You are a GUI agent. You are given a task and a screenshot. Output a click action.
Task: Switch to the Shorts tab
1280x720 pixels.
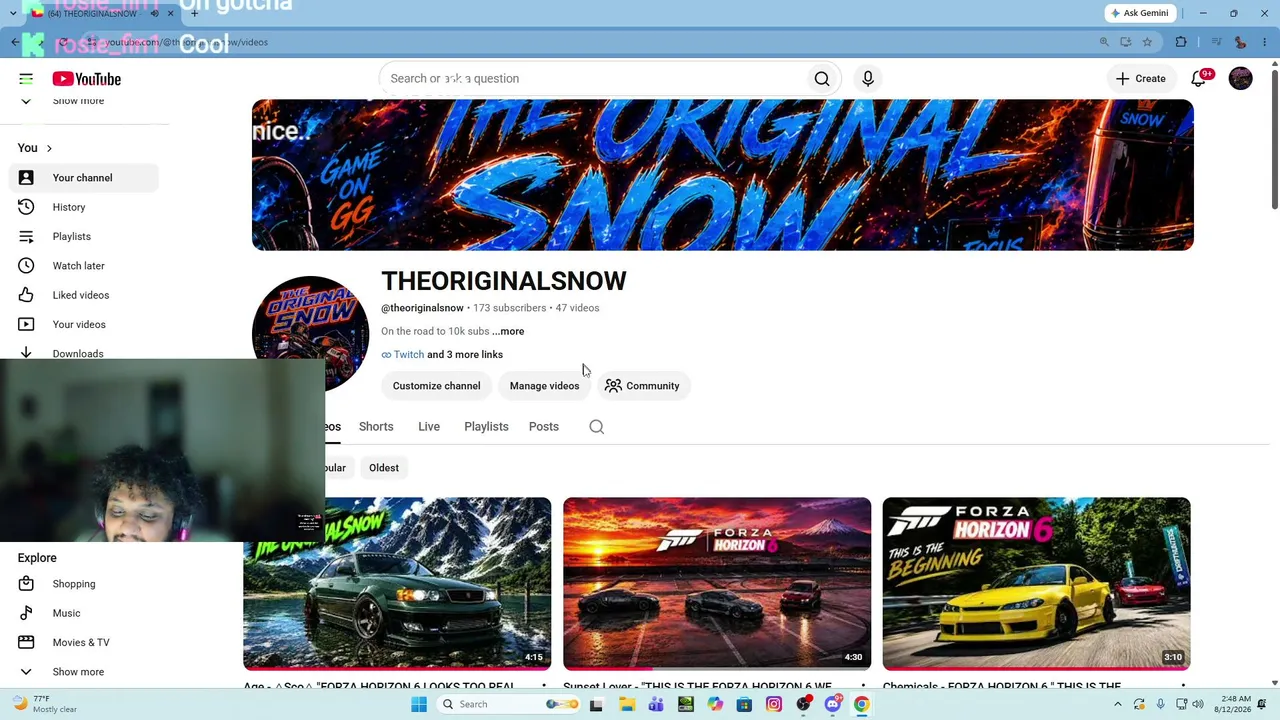pyautogui.click(x=376, y=427)
